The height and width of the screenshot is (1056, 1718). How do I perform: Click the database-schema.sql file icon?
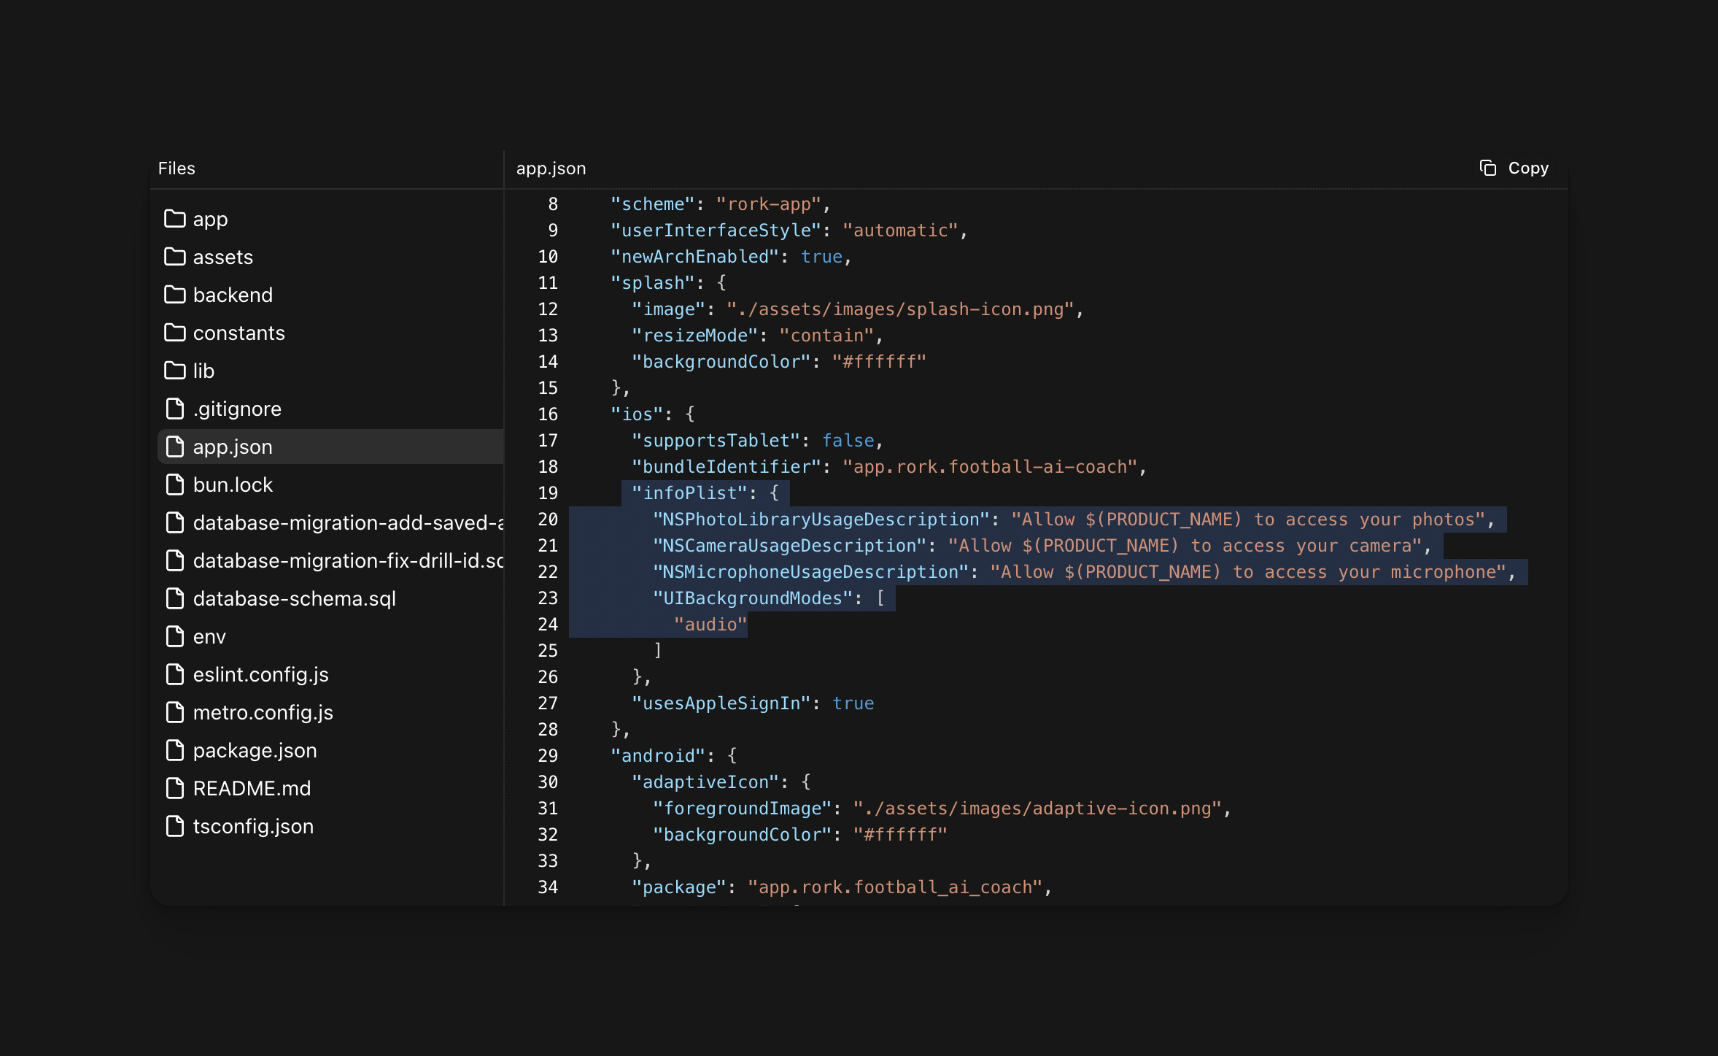pyautogui.click(x=175, y=598)
